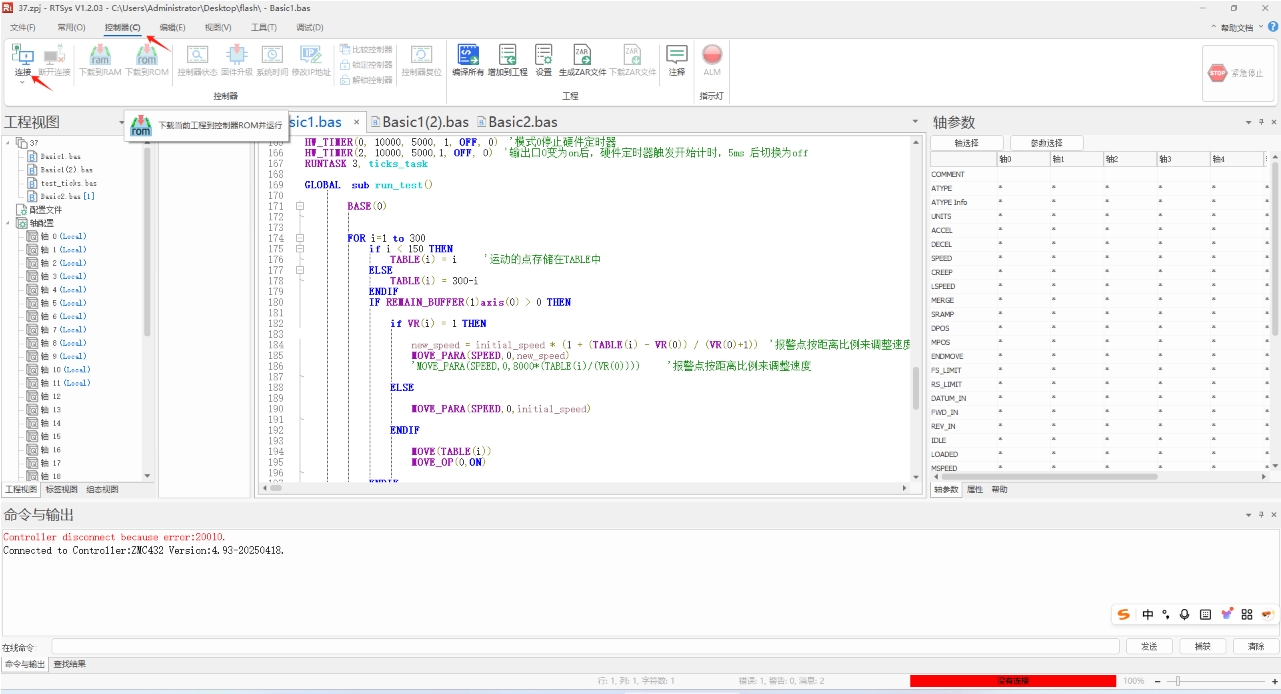Click the 断开连接 disconnect icon
1281x694 pixels.
[54, 56]
